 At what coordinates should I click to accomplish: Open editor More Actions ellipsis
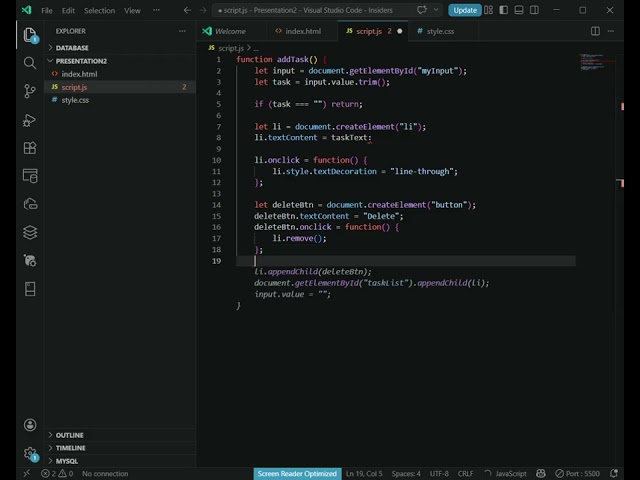pyautogui.click(x=611, y=31)
